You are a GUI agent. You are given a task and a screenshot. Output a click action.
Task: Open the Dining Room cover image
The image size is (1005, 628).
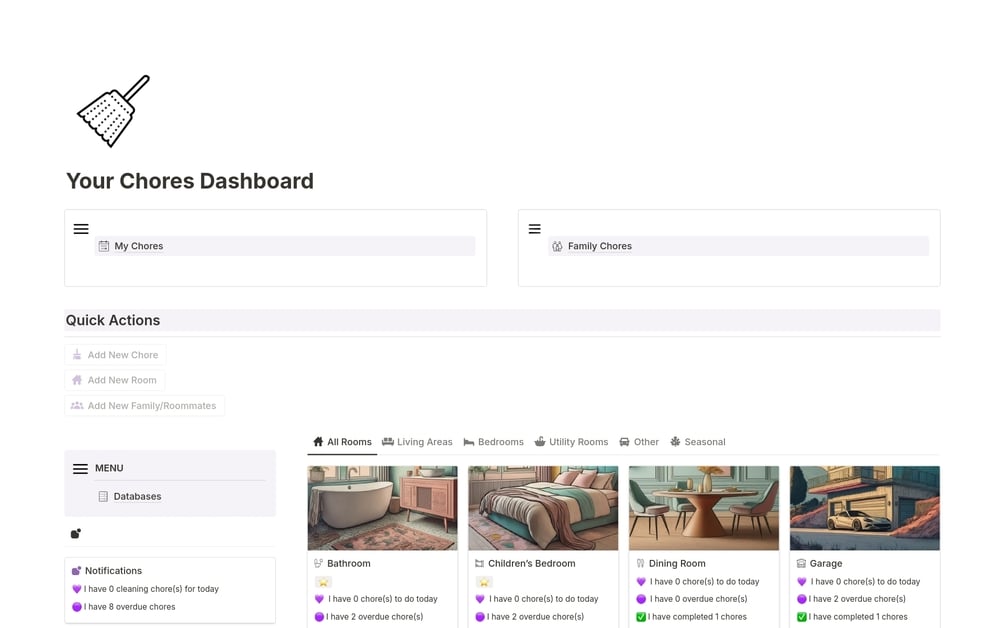(x=704, y=508)
